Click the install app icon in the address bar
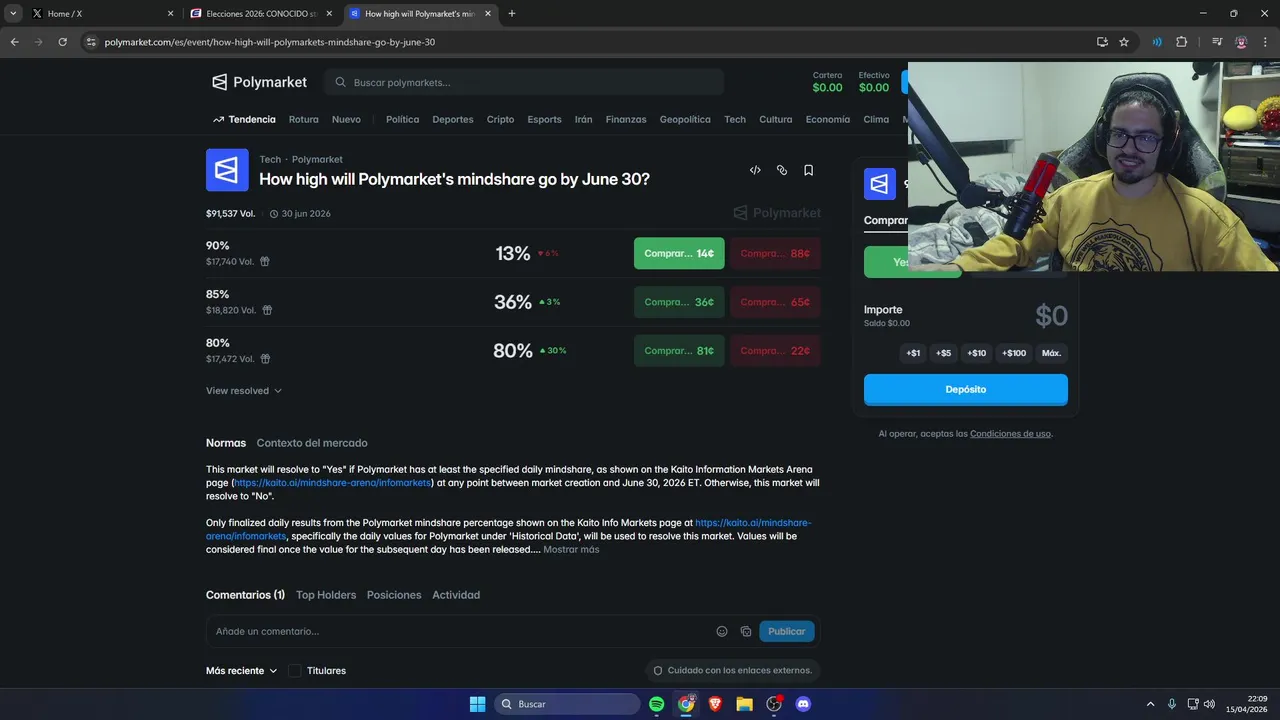The height and width of the screenshot is (720, 1280). [x=1102, y=42]
